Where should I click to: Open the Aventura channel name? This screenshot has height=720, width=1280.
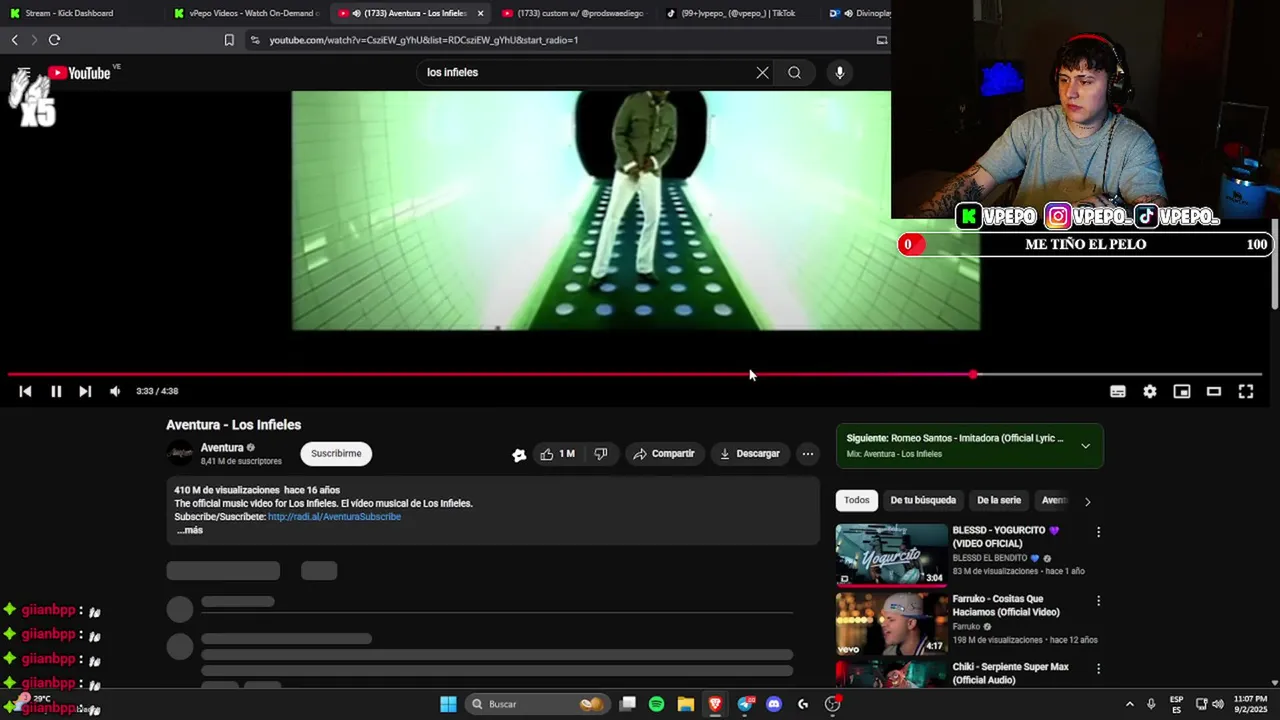(222, 448)
